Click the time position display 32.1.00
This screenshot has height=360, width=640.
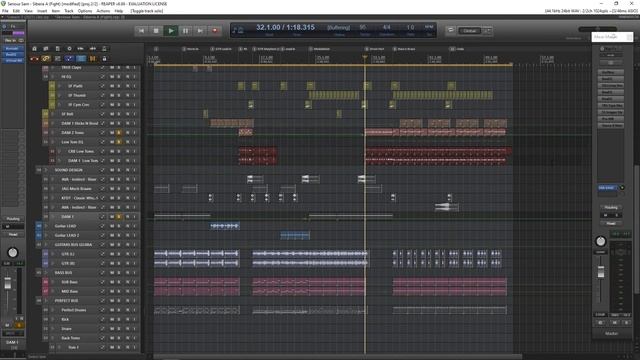click(x=268, y=27)
